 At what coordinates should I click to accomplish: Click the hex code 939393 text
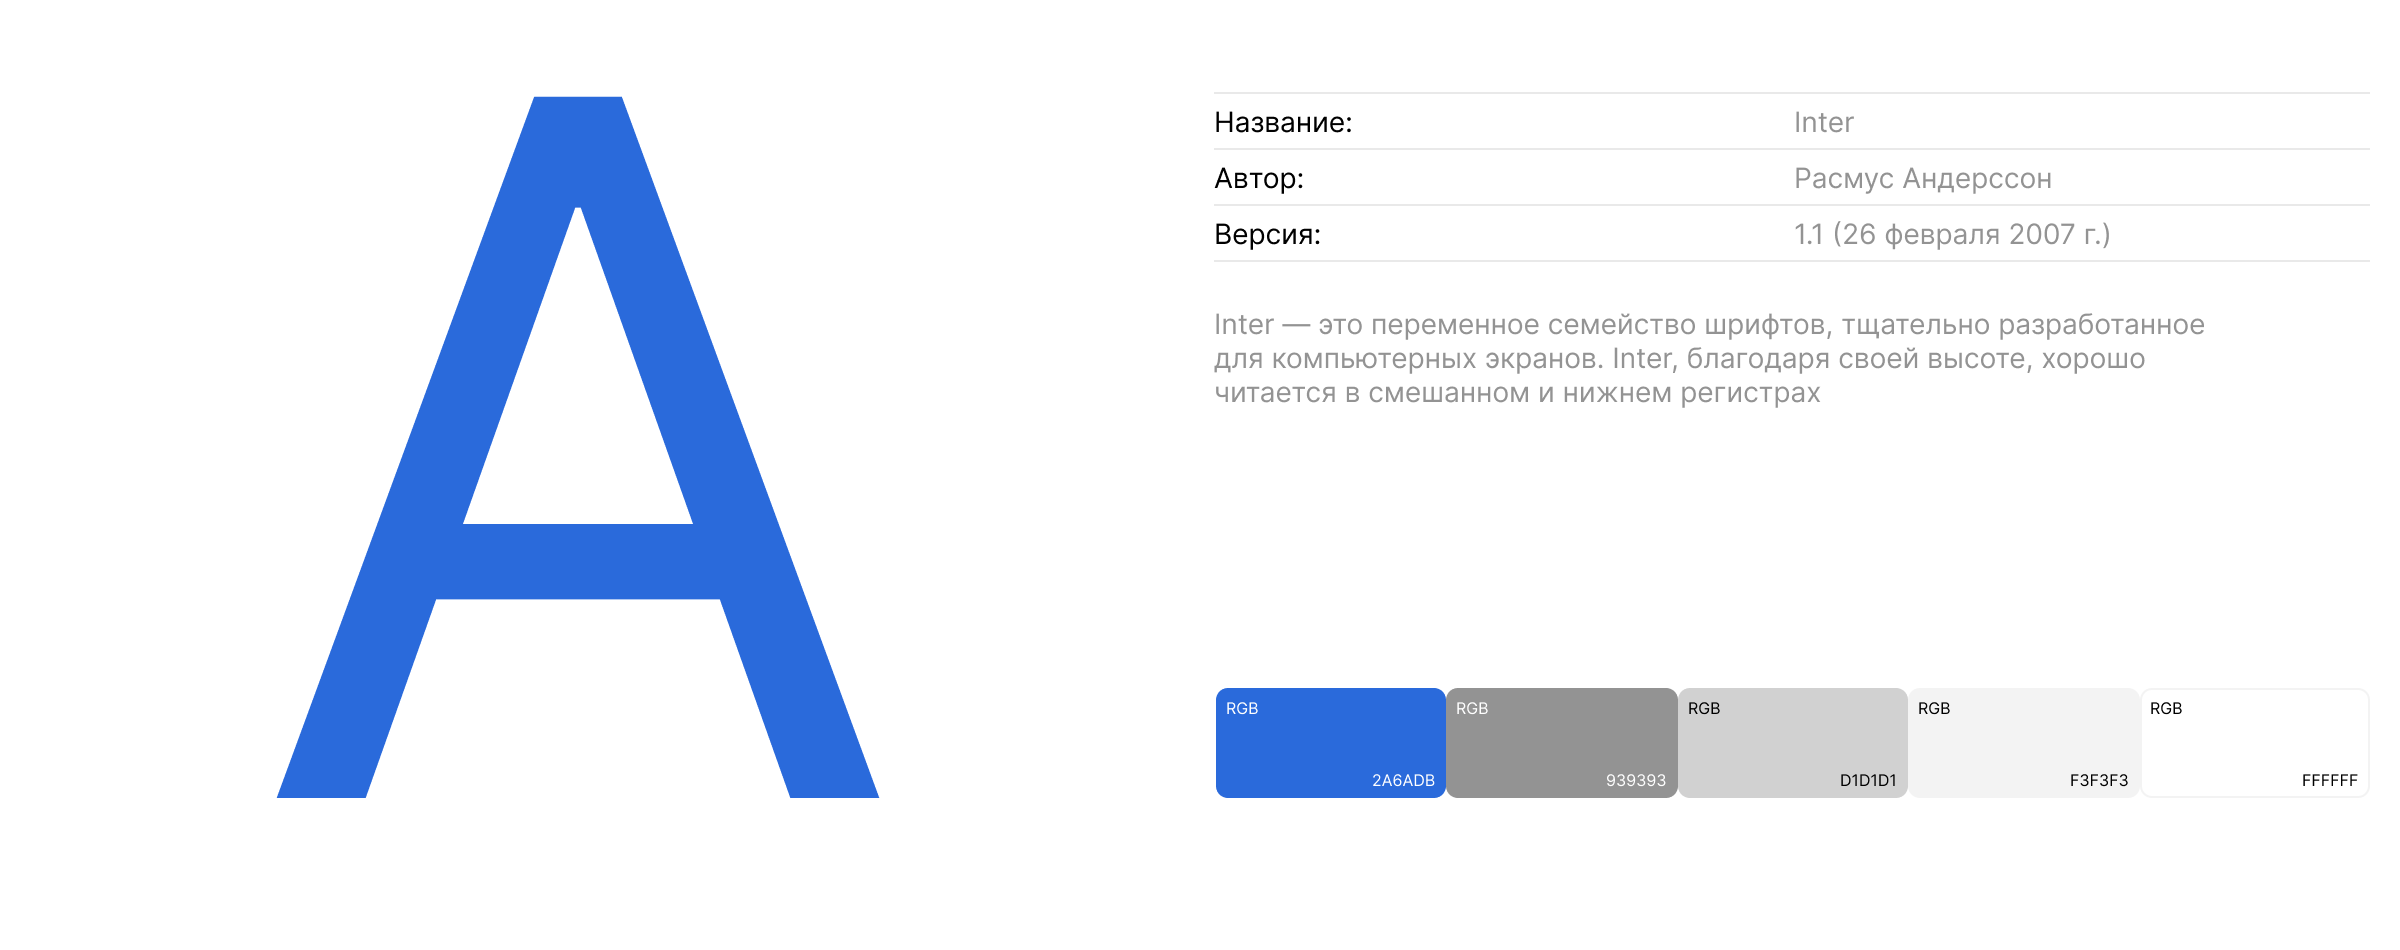click(1636, 780)
